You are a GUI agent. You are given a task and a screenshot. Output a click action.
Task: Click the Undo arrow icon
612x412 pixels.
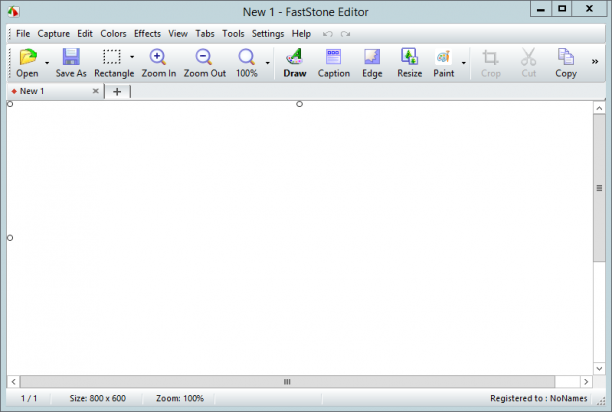point(327,34)
